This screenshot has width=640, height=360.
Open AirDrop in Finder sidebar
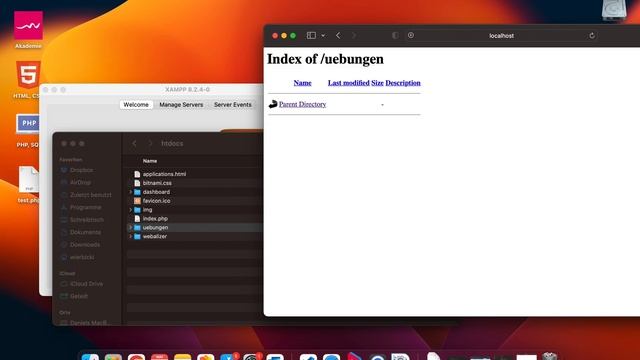point(80,182)
